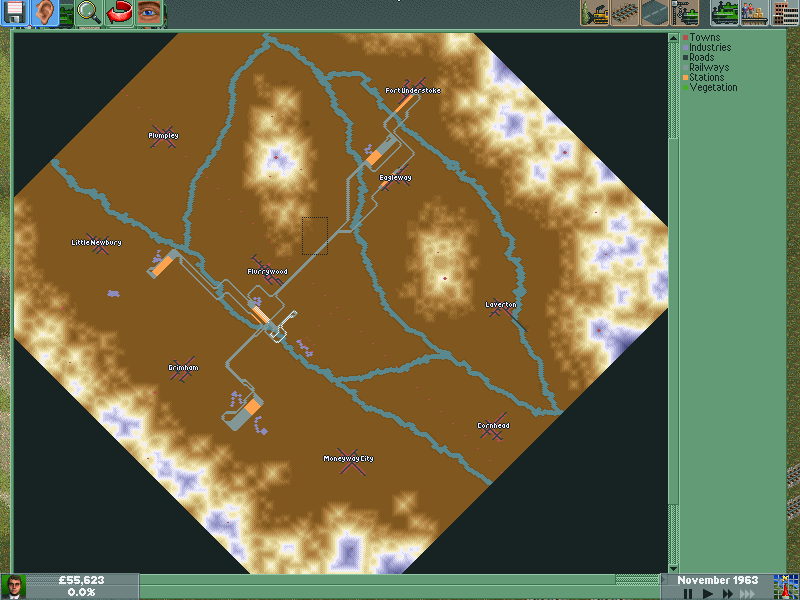Open the stations list with passengers icon
Viewport: 800px width, 600px height.
tap(755, 13)
